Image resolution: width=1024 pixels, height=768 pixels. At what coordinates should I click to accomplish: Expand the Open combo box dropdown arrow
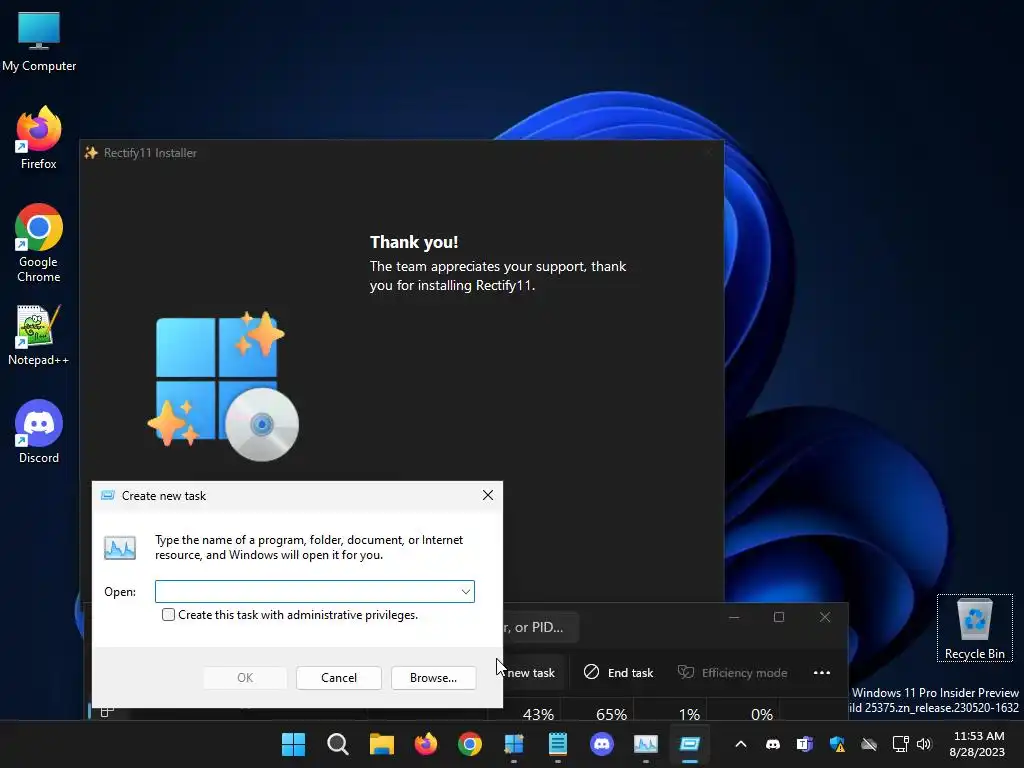pyautogui.click(x=466, y=592)
